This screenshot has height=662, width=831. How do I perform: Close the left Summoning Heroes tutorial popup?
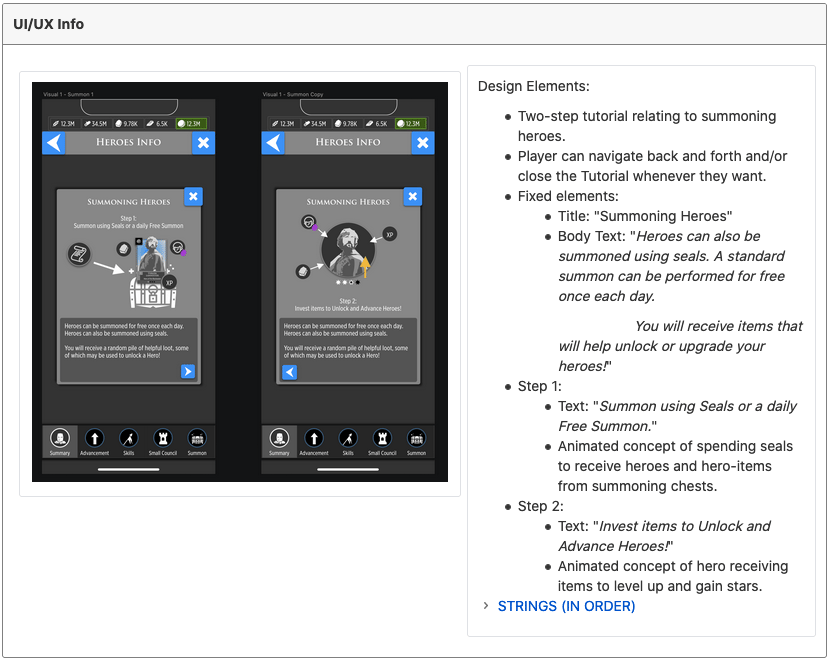point(194,197)
